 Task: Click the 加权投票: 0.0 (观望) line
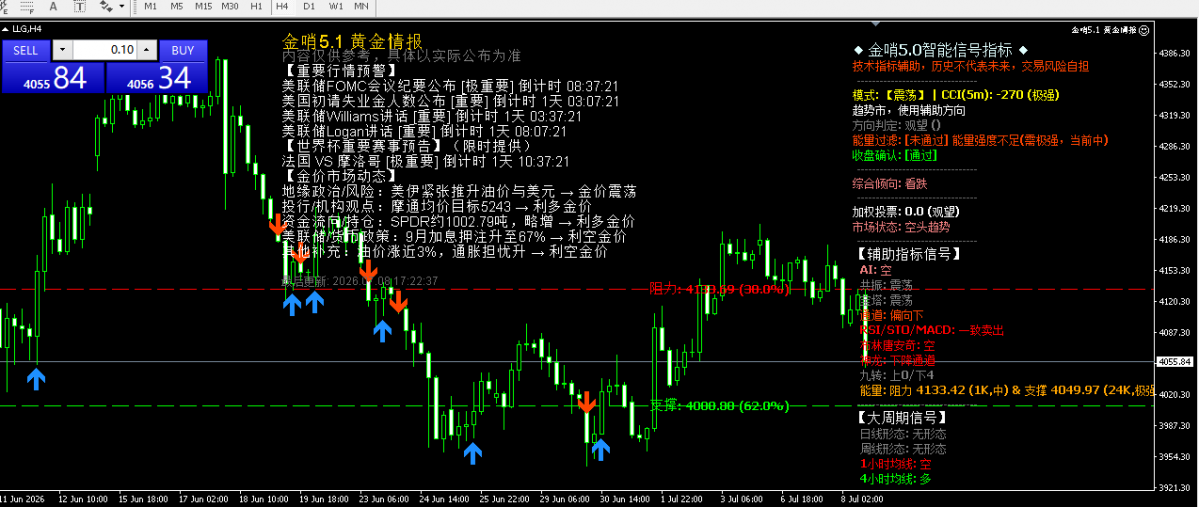[905, 213]
